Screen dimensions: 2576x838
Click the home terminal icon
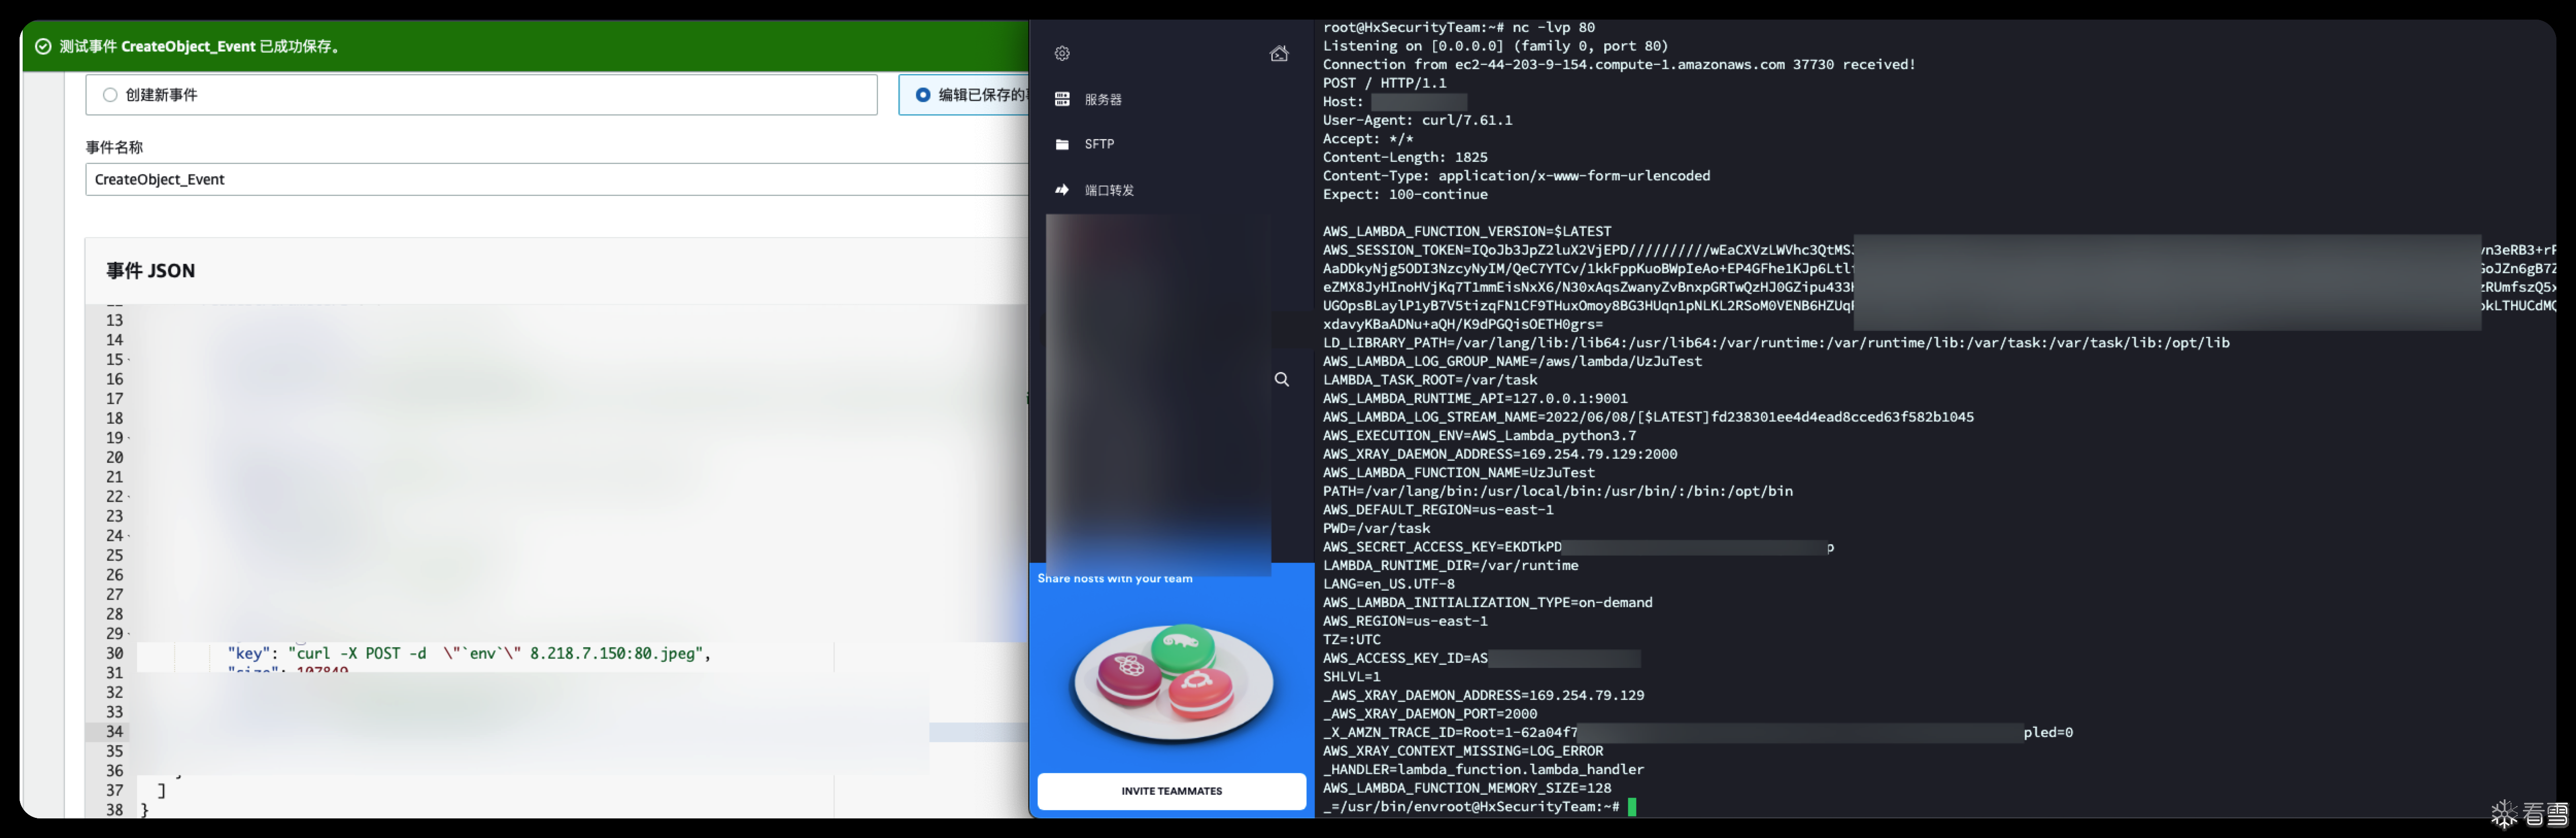point(1279,53)
